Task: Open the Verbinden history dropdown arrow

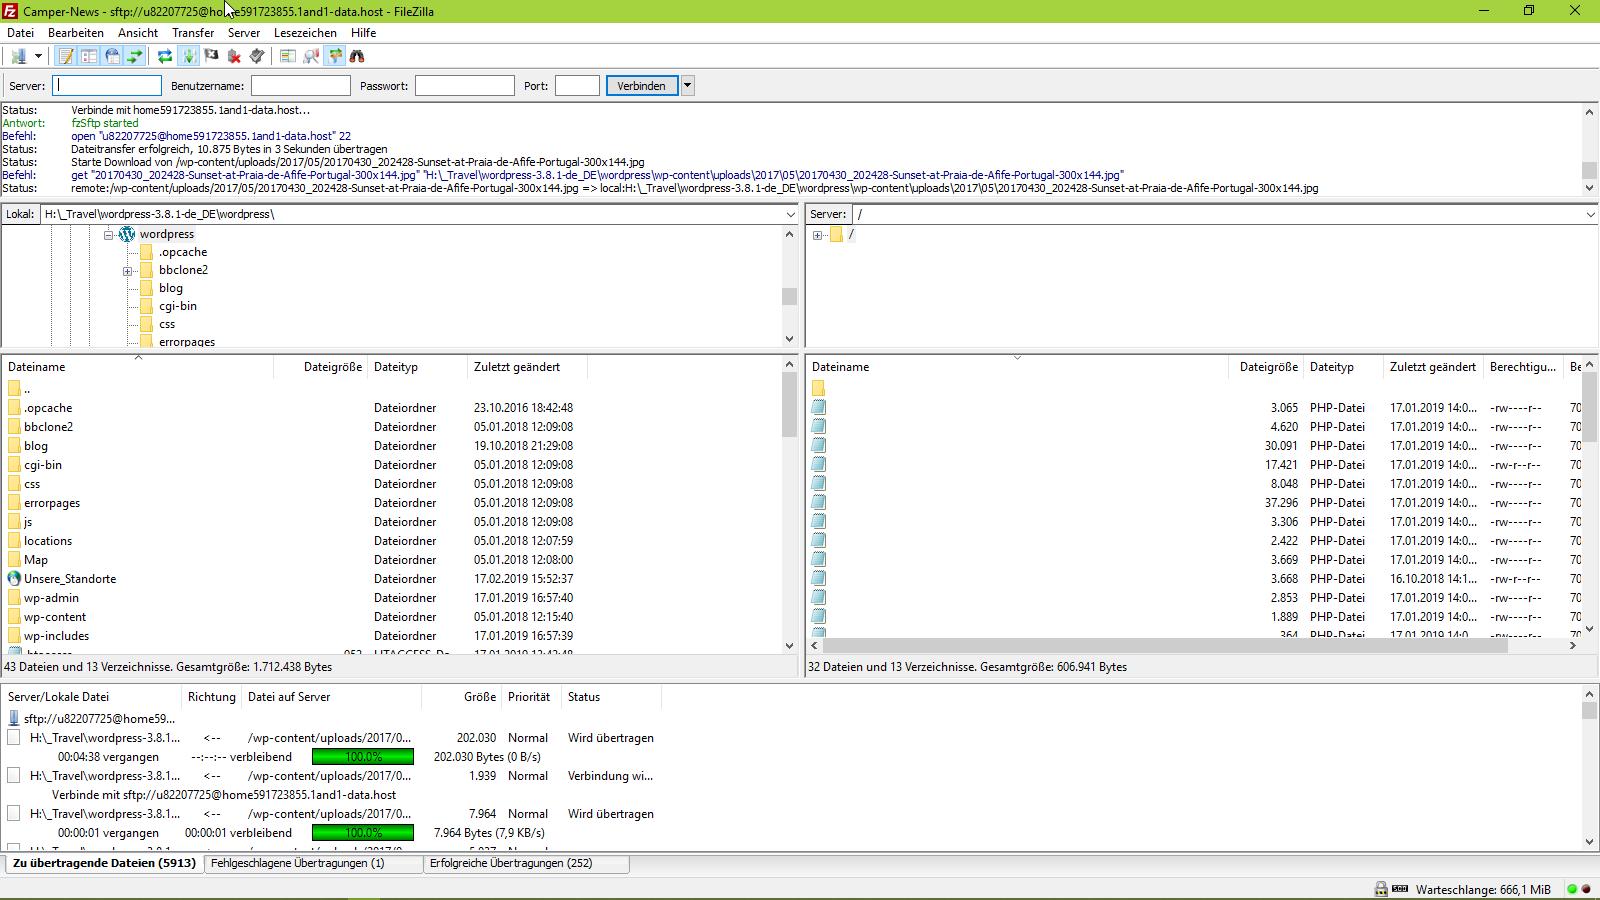Action: point(688,86)
